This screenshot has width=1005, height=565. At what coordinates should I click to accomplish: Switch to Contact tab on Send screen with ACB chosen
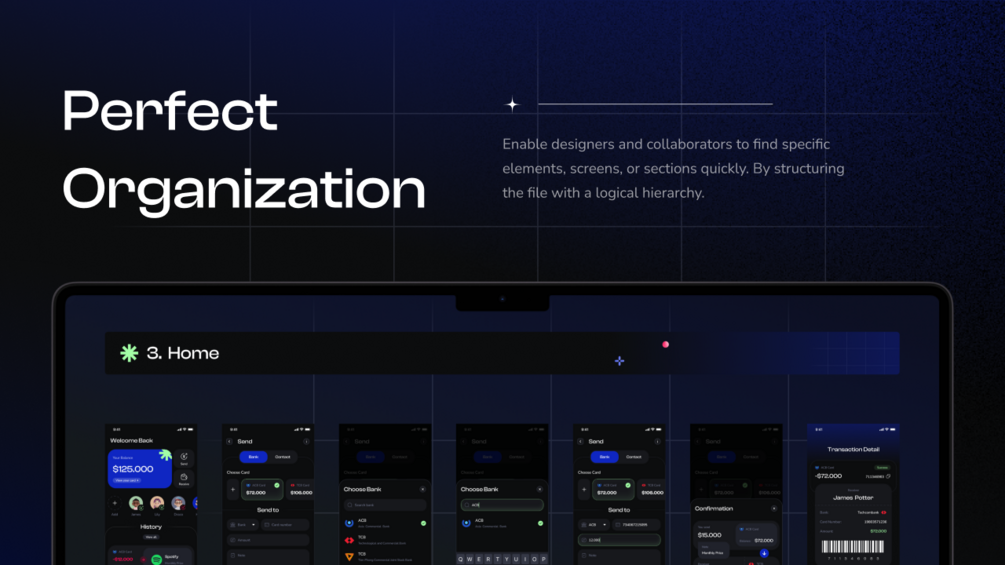click(x=634, y=457)
